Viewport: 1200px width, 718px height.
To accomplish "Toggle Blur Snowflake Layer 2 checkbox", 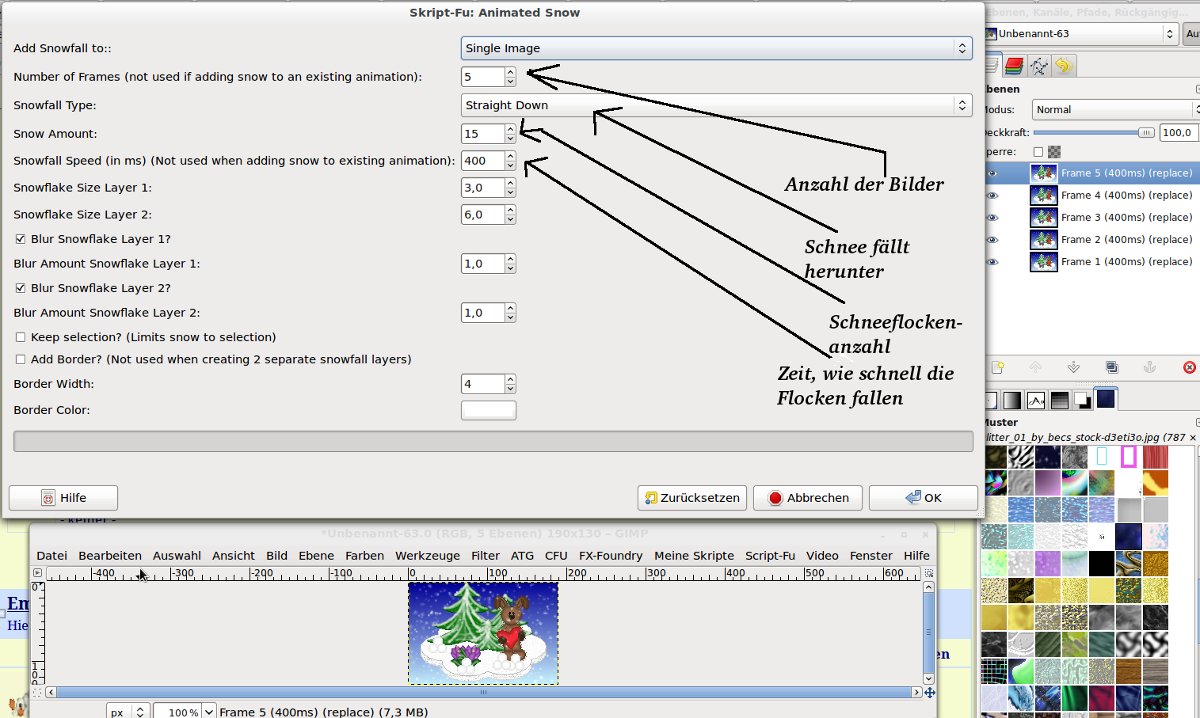I will (x=21, y=288).
